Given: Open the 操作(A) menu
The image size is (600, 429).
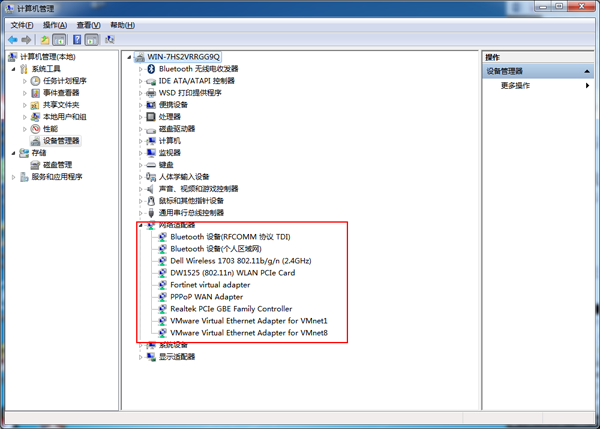Looking at the screenshot, I should pos(55,25).
